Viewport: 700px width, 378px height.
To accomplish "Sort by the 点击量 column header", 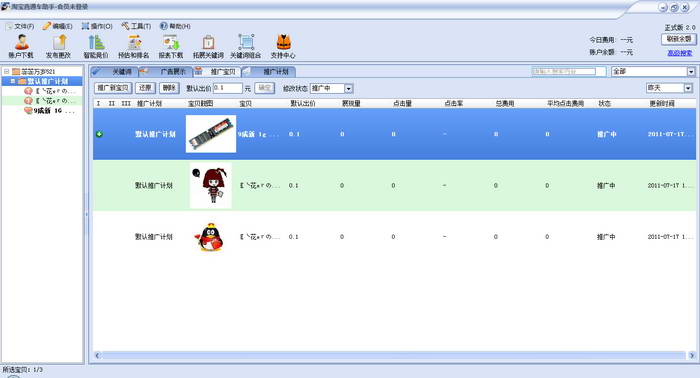I will (402, 104).
